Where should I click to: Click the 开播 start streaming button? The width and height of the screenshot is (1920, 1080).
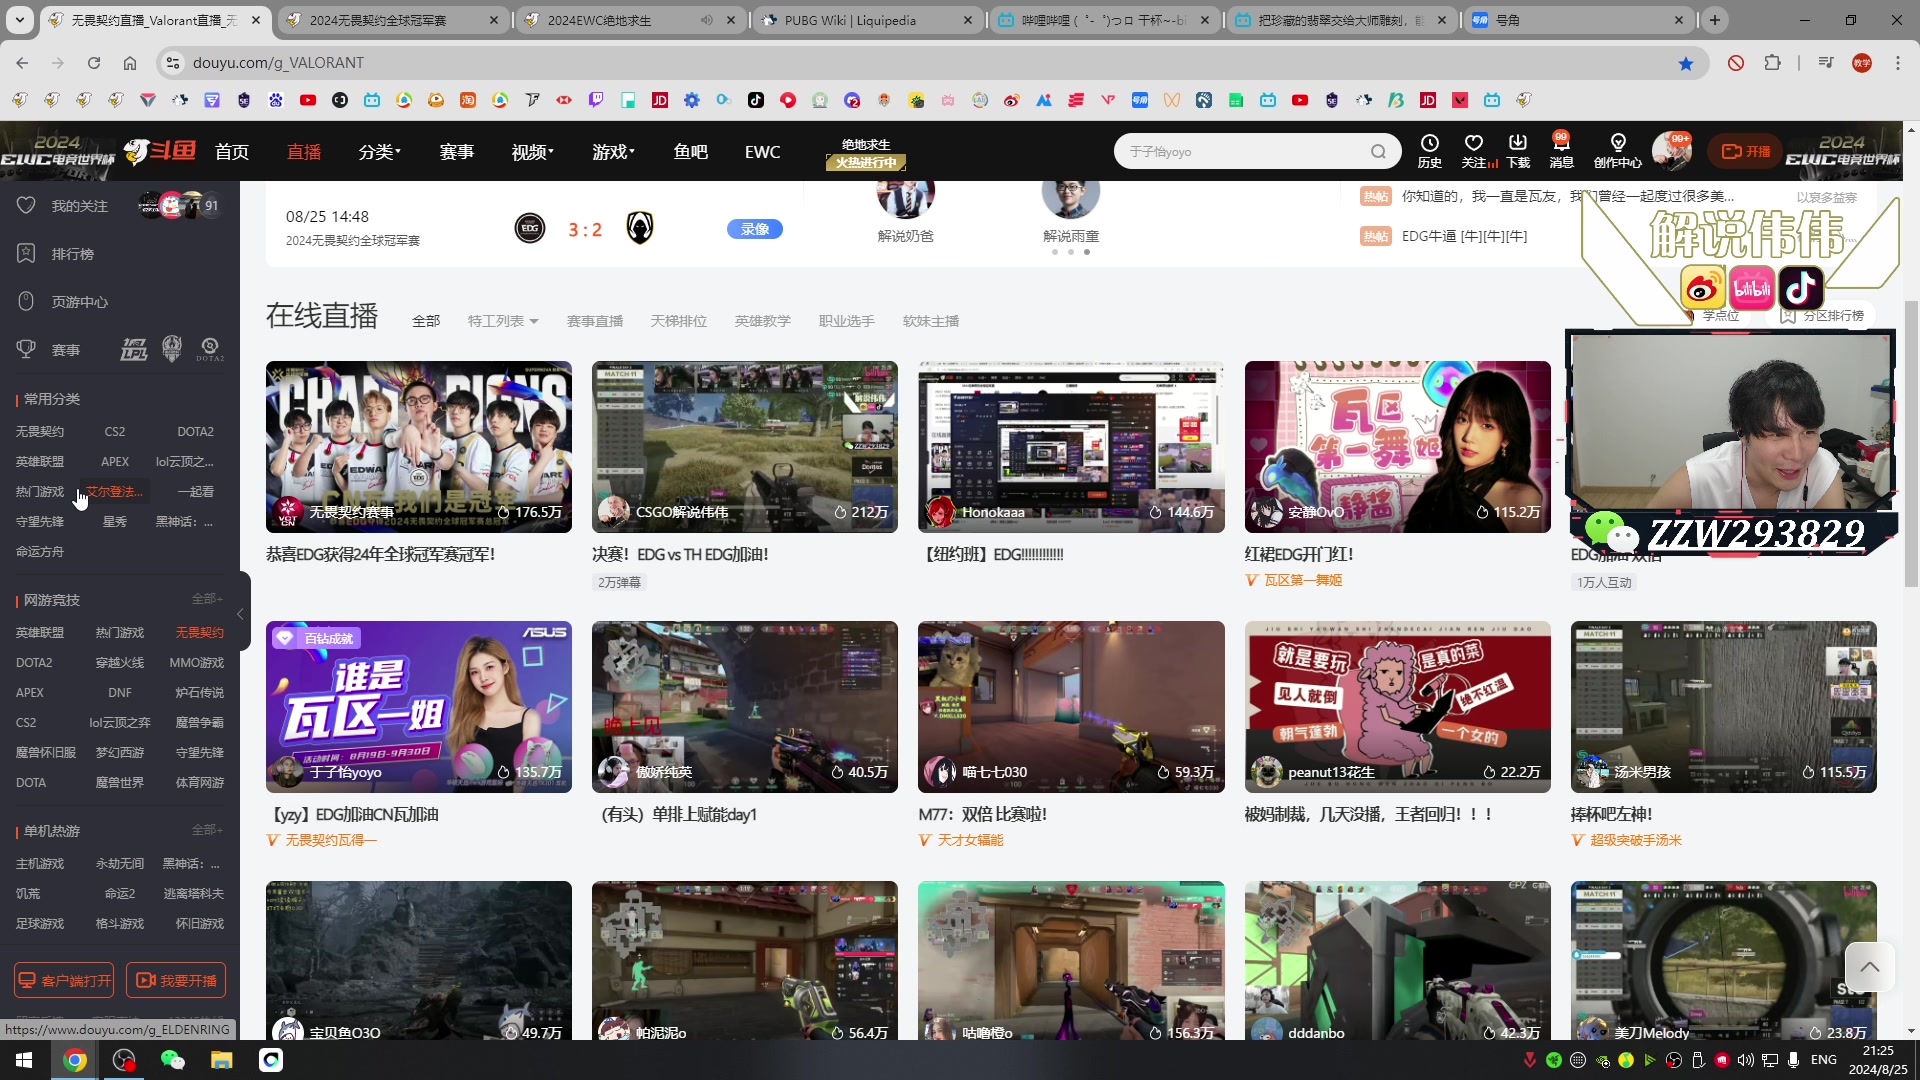coord(1746,152)
